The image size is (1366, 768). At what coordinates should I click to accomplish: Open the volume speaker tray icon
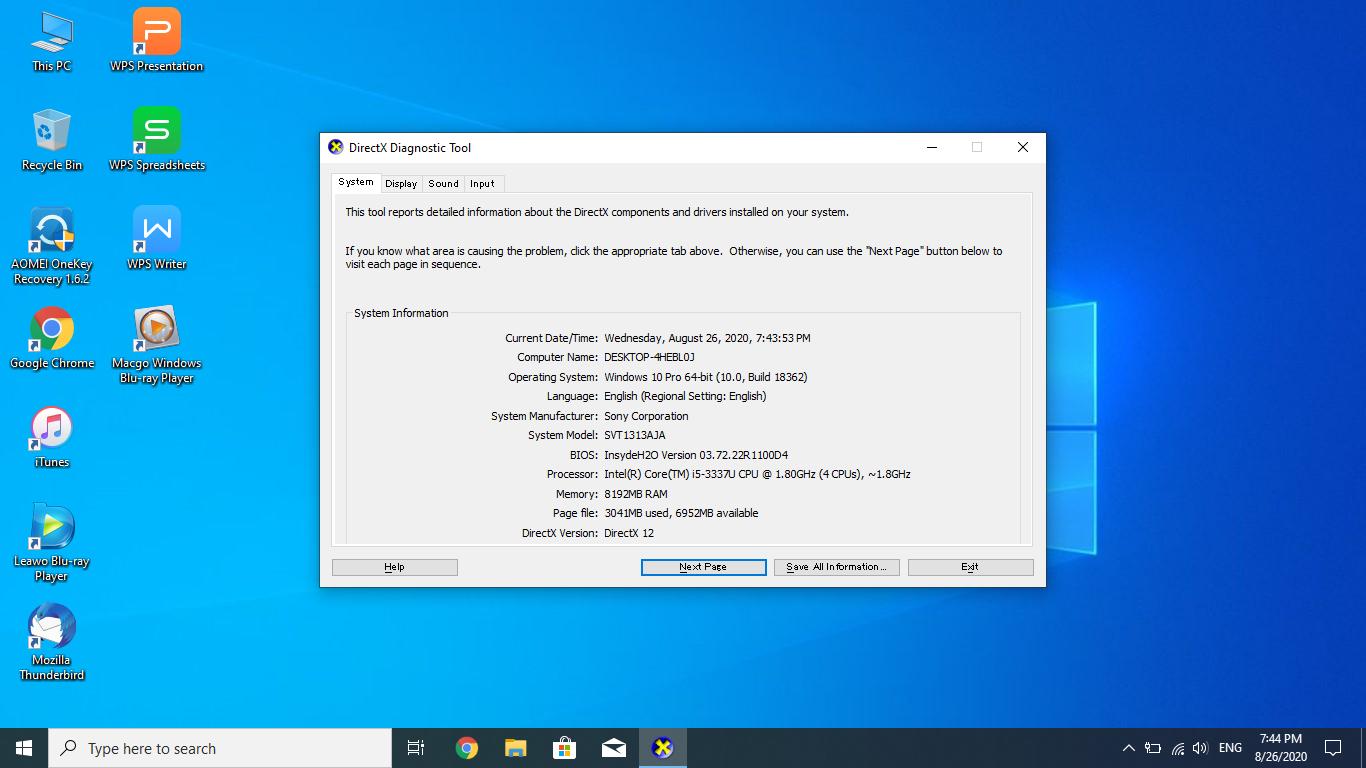pos(1201,748)
